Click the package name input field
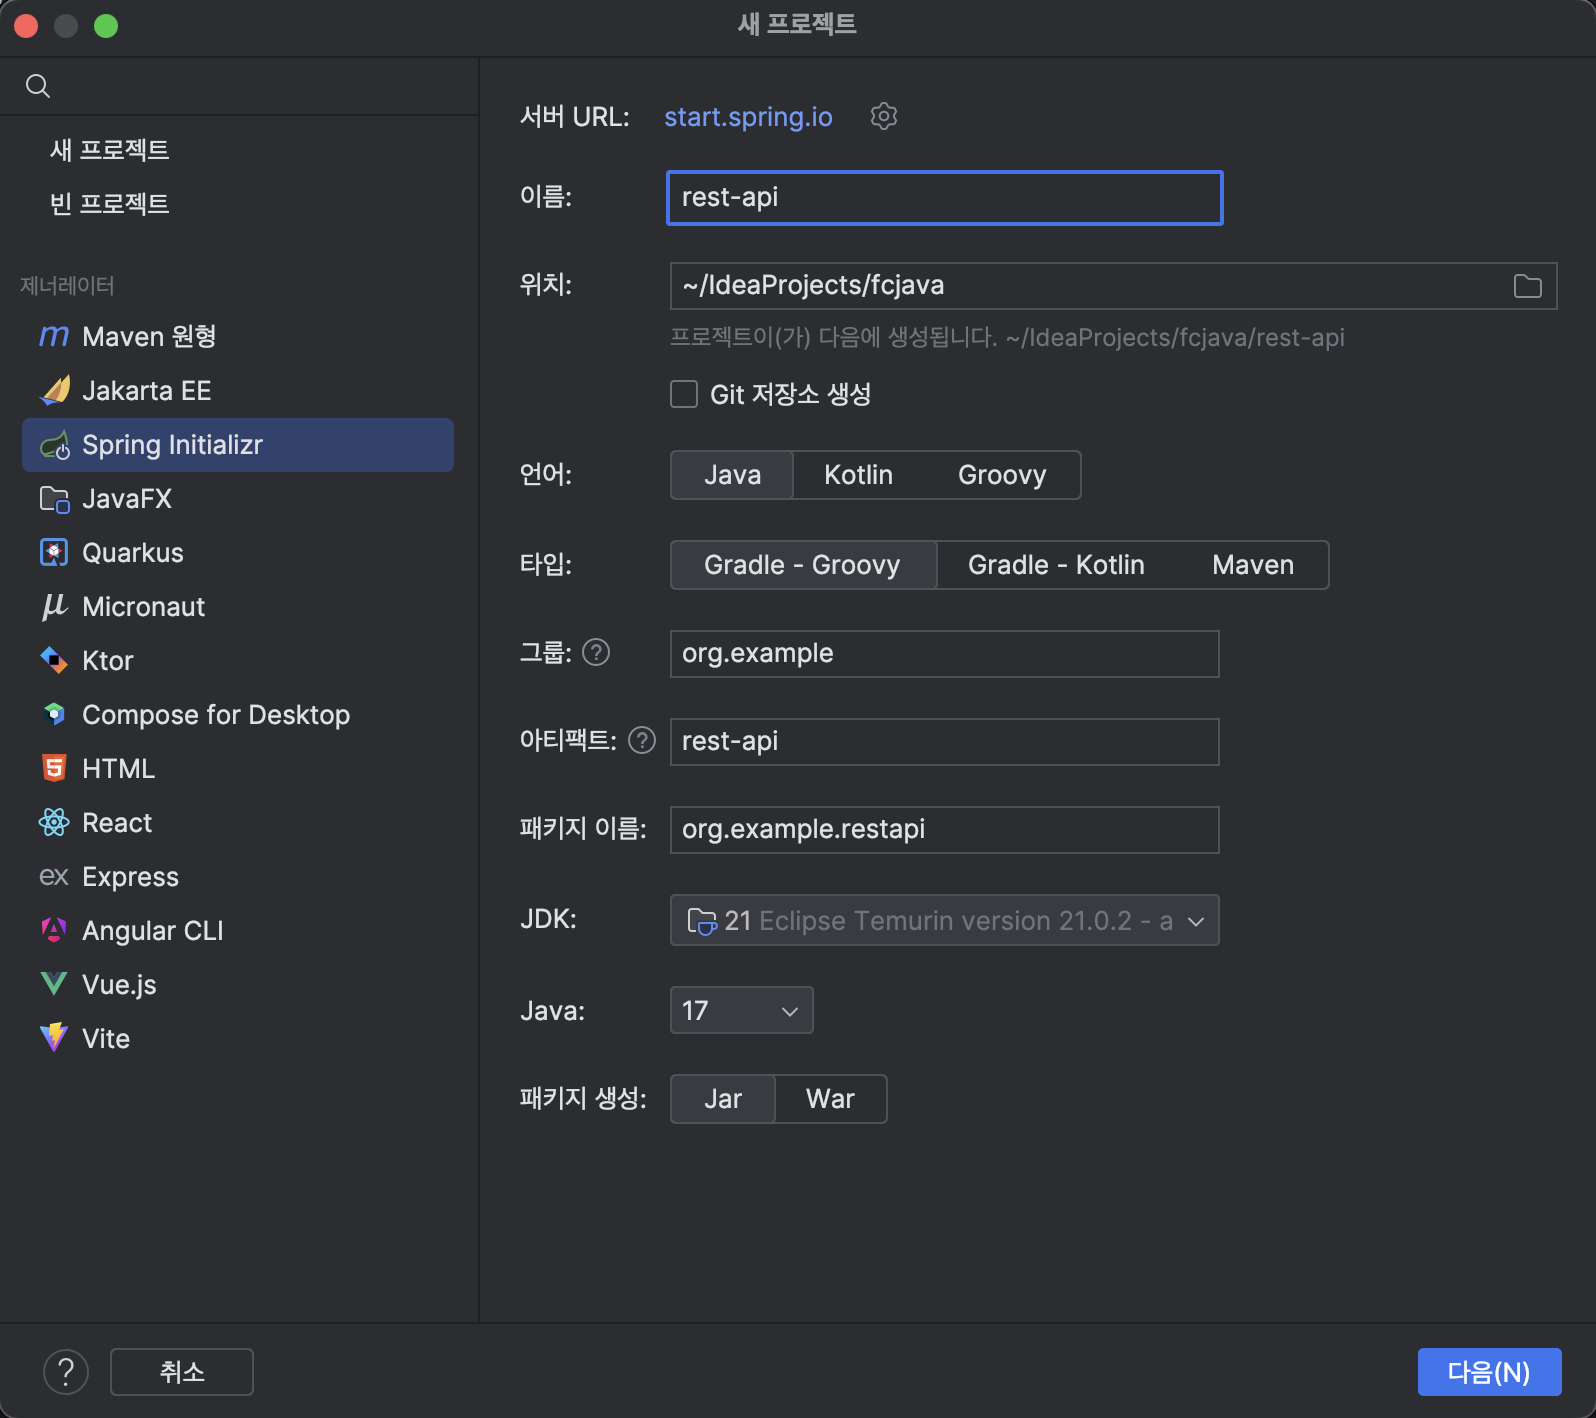The image size is (1596, 1418). tap(944, 830)
